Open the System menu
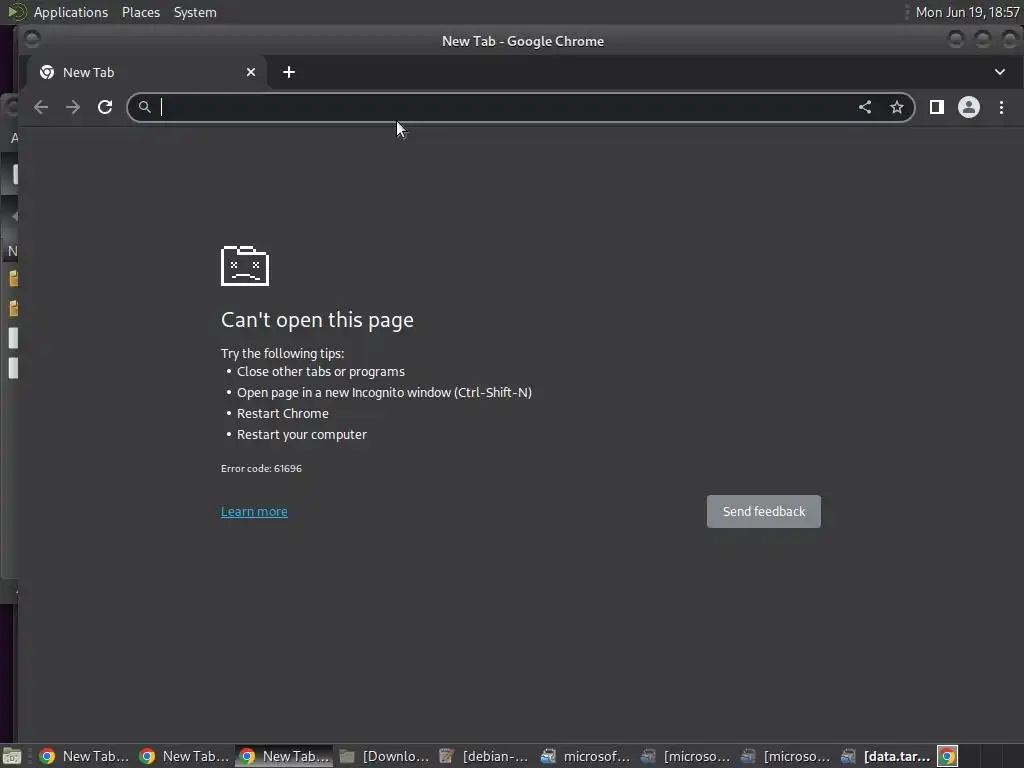Viewport: 1024px width, 768px height. (x=195, y=12)
